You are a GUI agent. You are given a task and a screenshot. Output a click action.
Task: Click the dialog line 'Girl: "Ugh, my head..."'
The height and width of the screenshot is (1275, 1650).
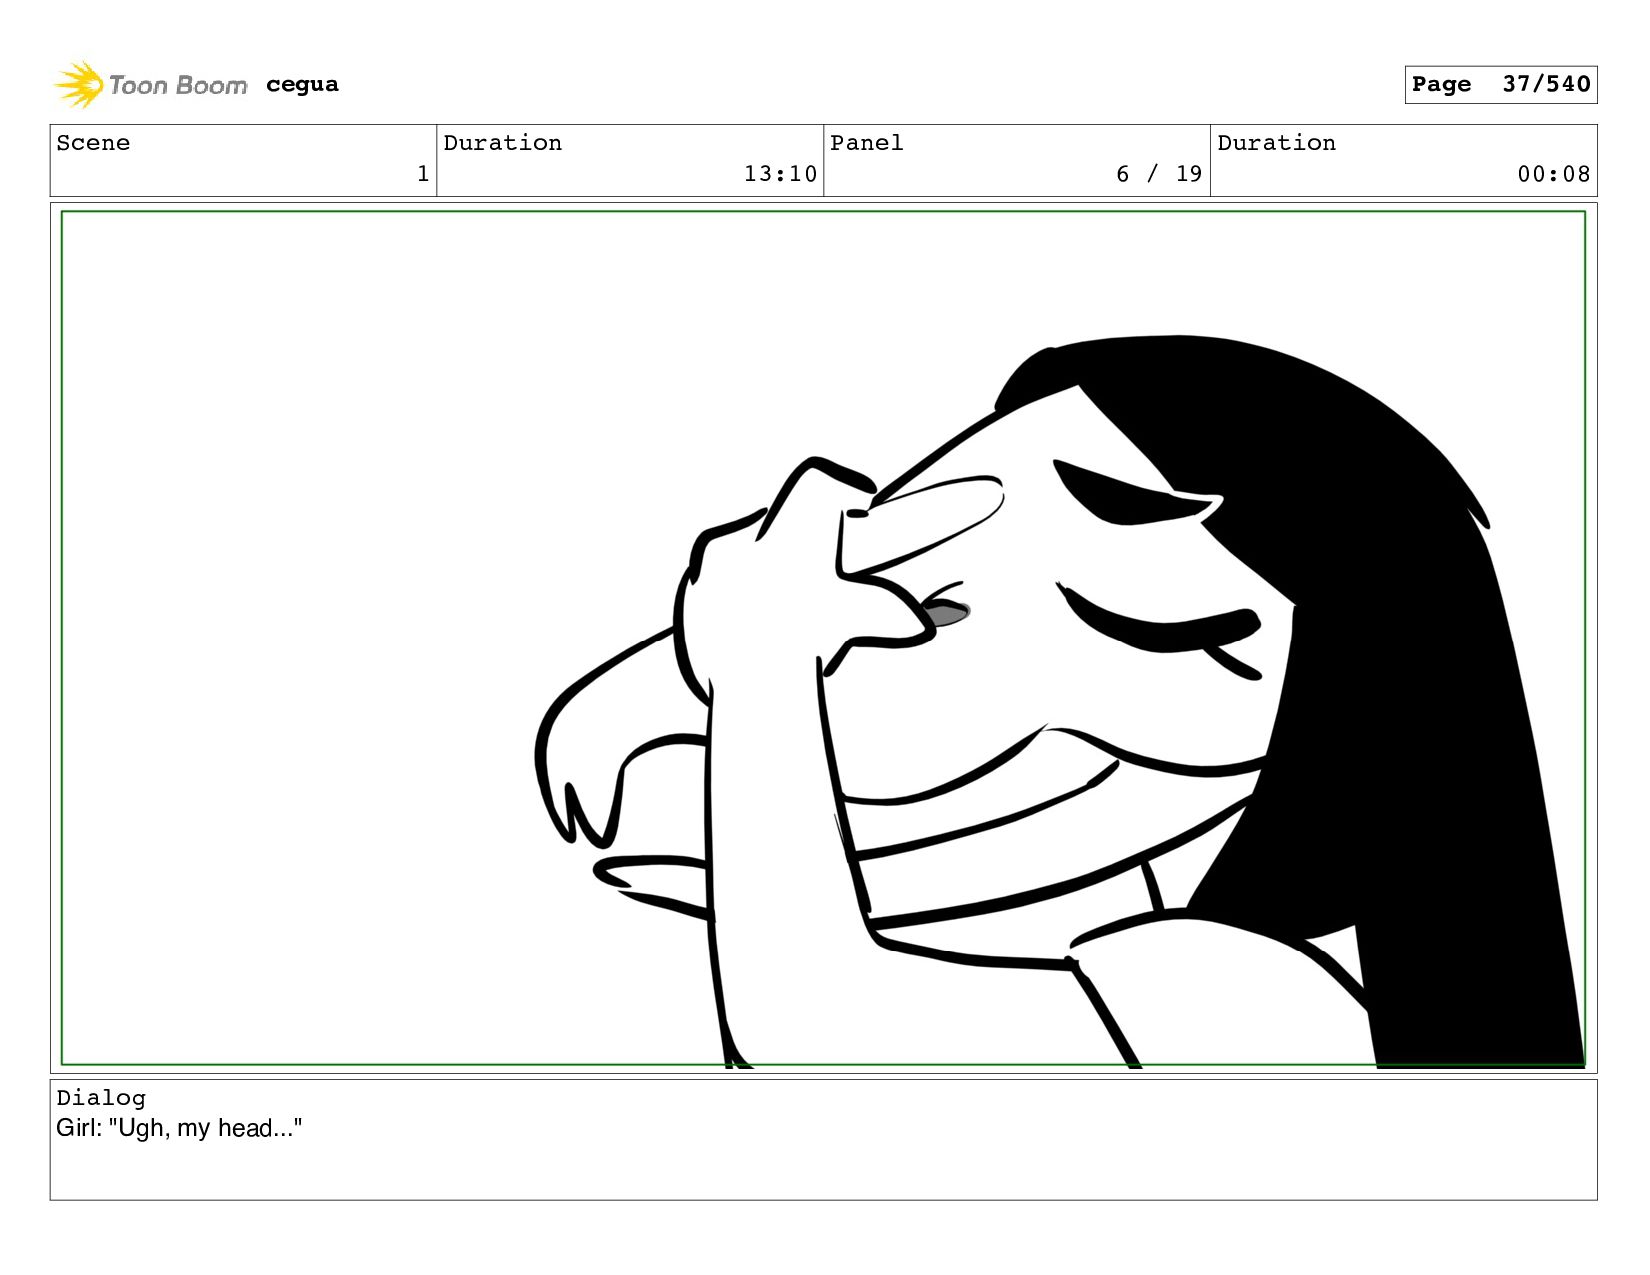179,1128
